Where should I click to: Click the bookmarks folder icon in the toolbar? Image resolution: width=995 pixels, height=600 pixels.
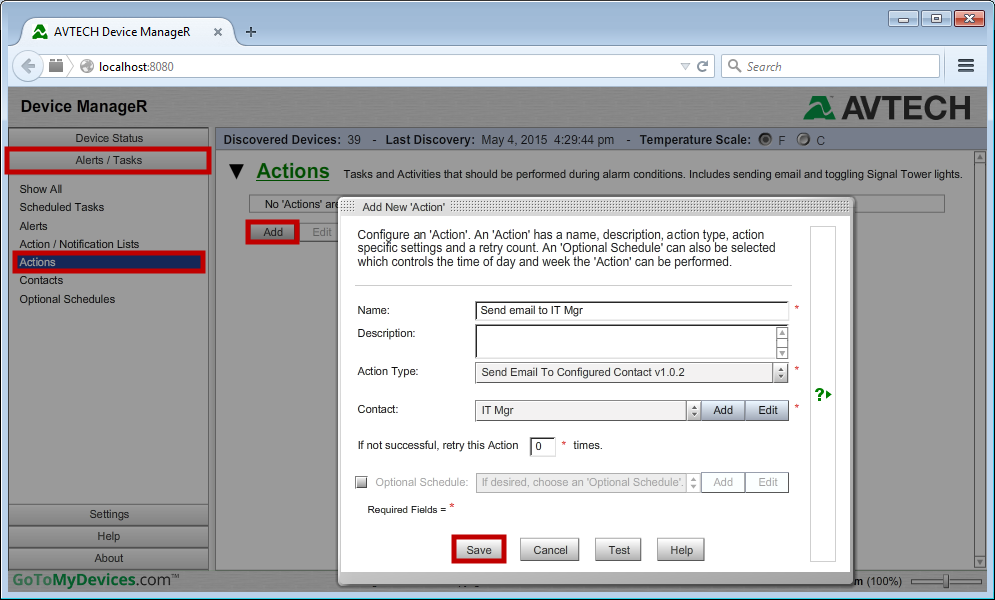pyautogui.click(x=56, y=65)
